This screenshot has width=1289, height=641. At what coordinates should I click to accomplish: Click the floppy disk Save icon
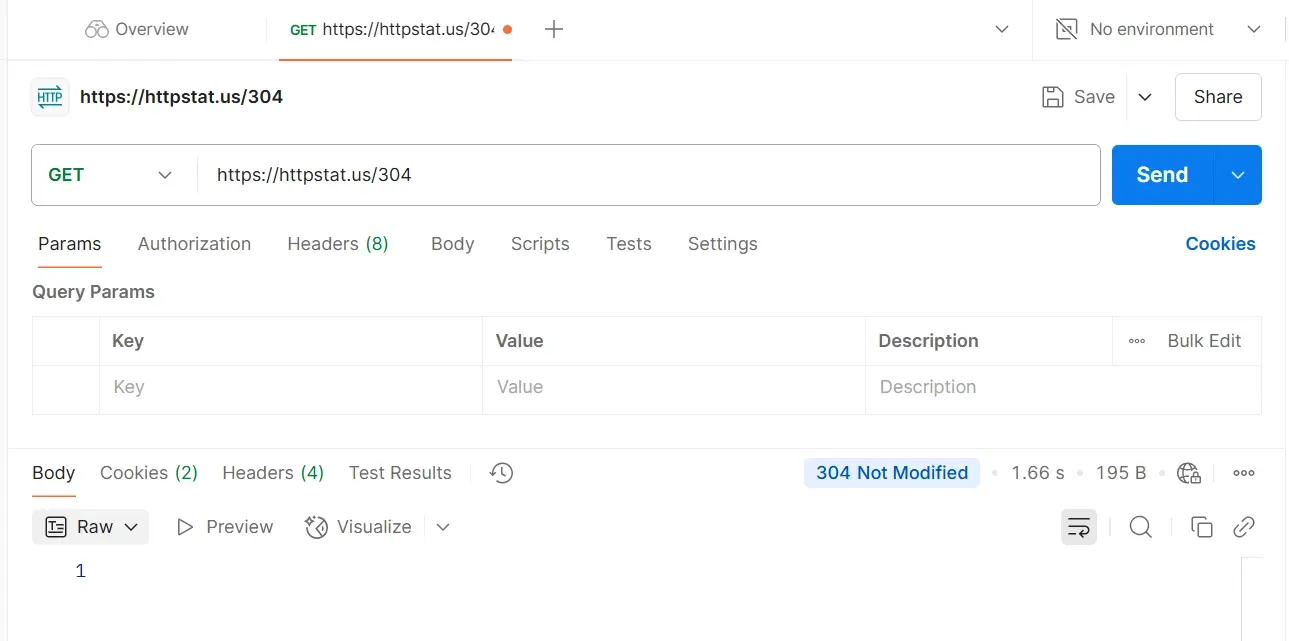click(x=1052, y=97)
